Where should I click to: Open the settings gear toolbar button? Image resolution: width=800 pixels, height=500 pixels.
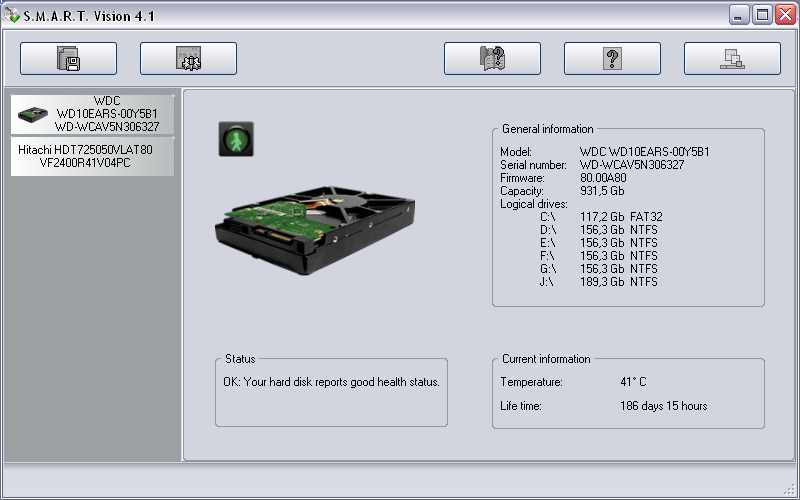188,59
